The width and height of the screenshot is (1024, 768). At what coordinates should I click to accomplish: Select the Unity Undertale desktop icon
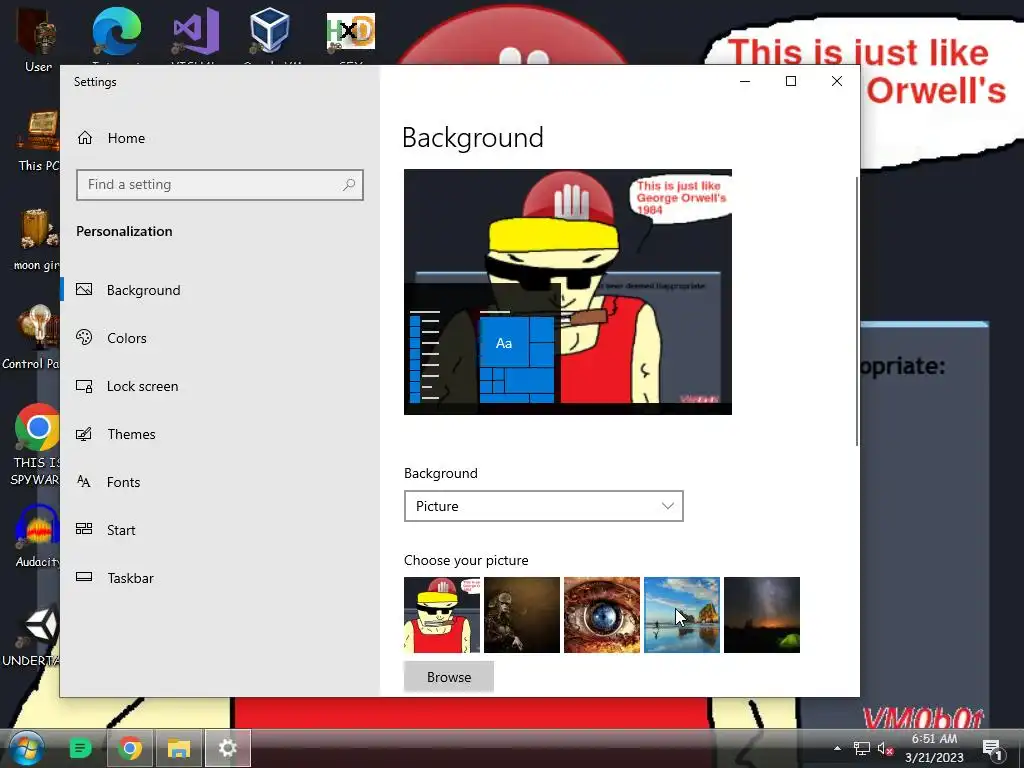click(x=33, y=636)
